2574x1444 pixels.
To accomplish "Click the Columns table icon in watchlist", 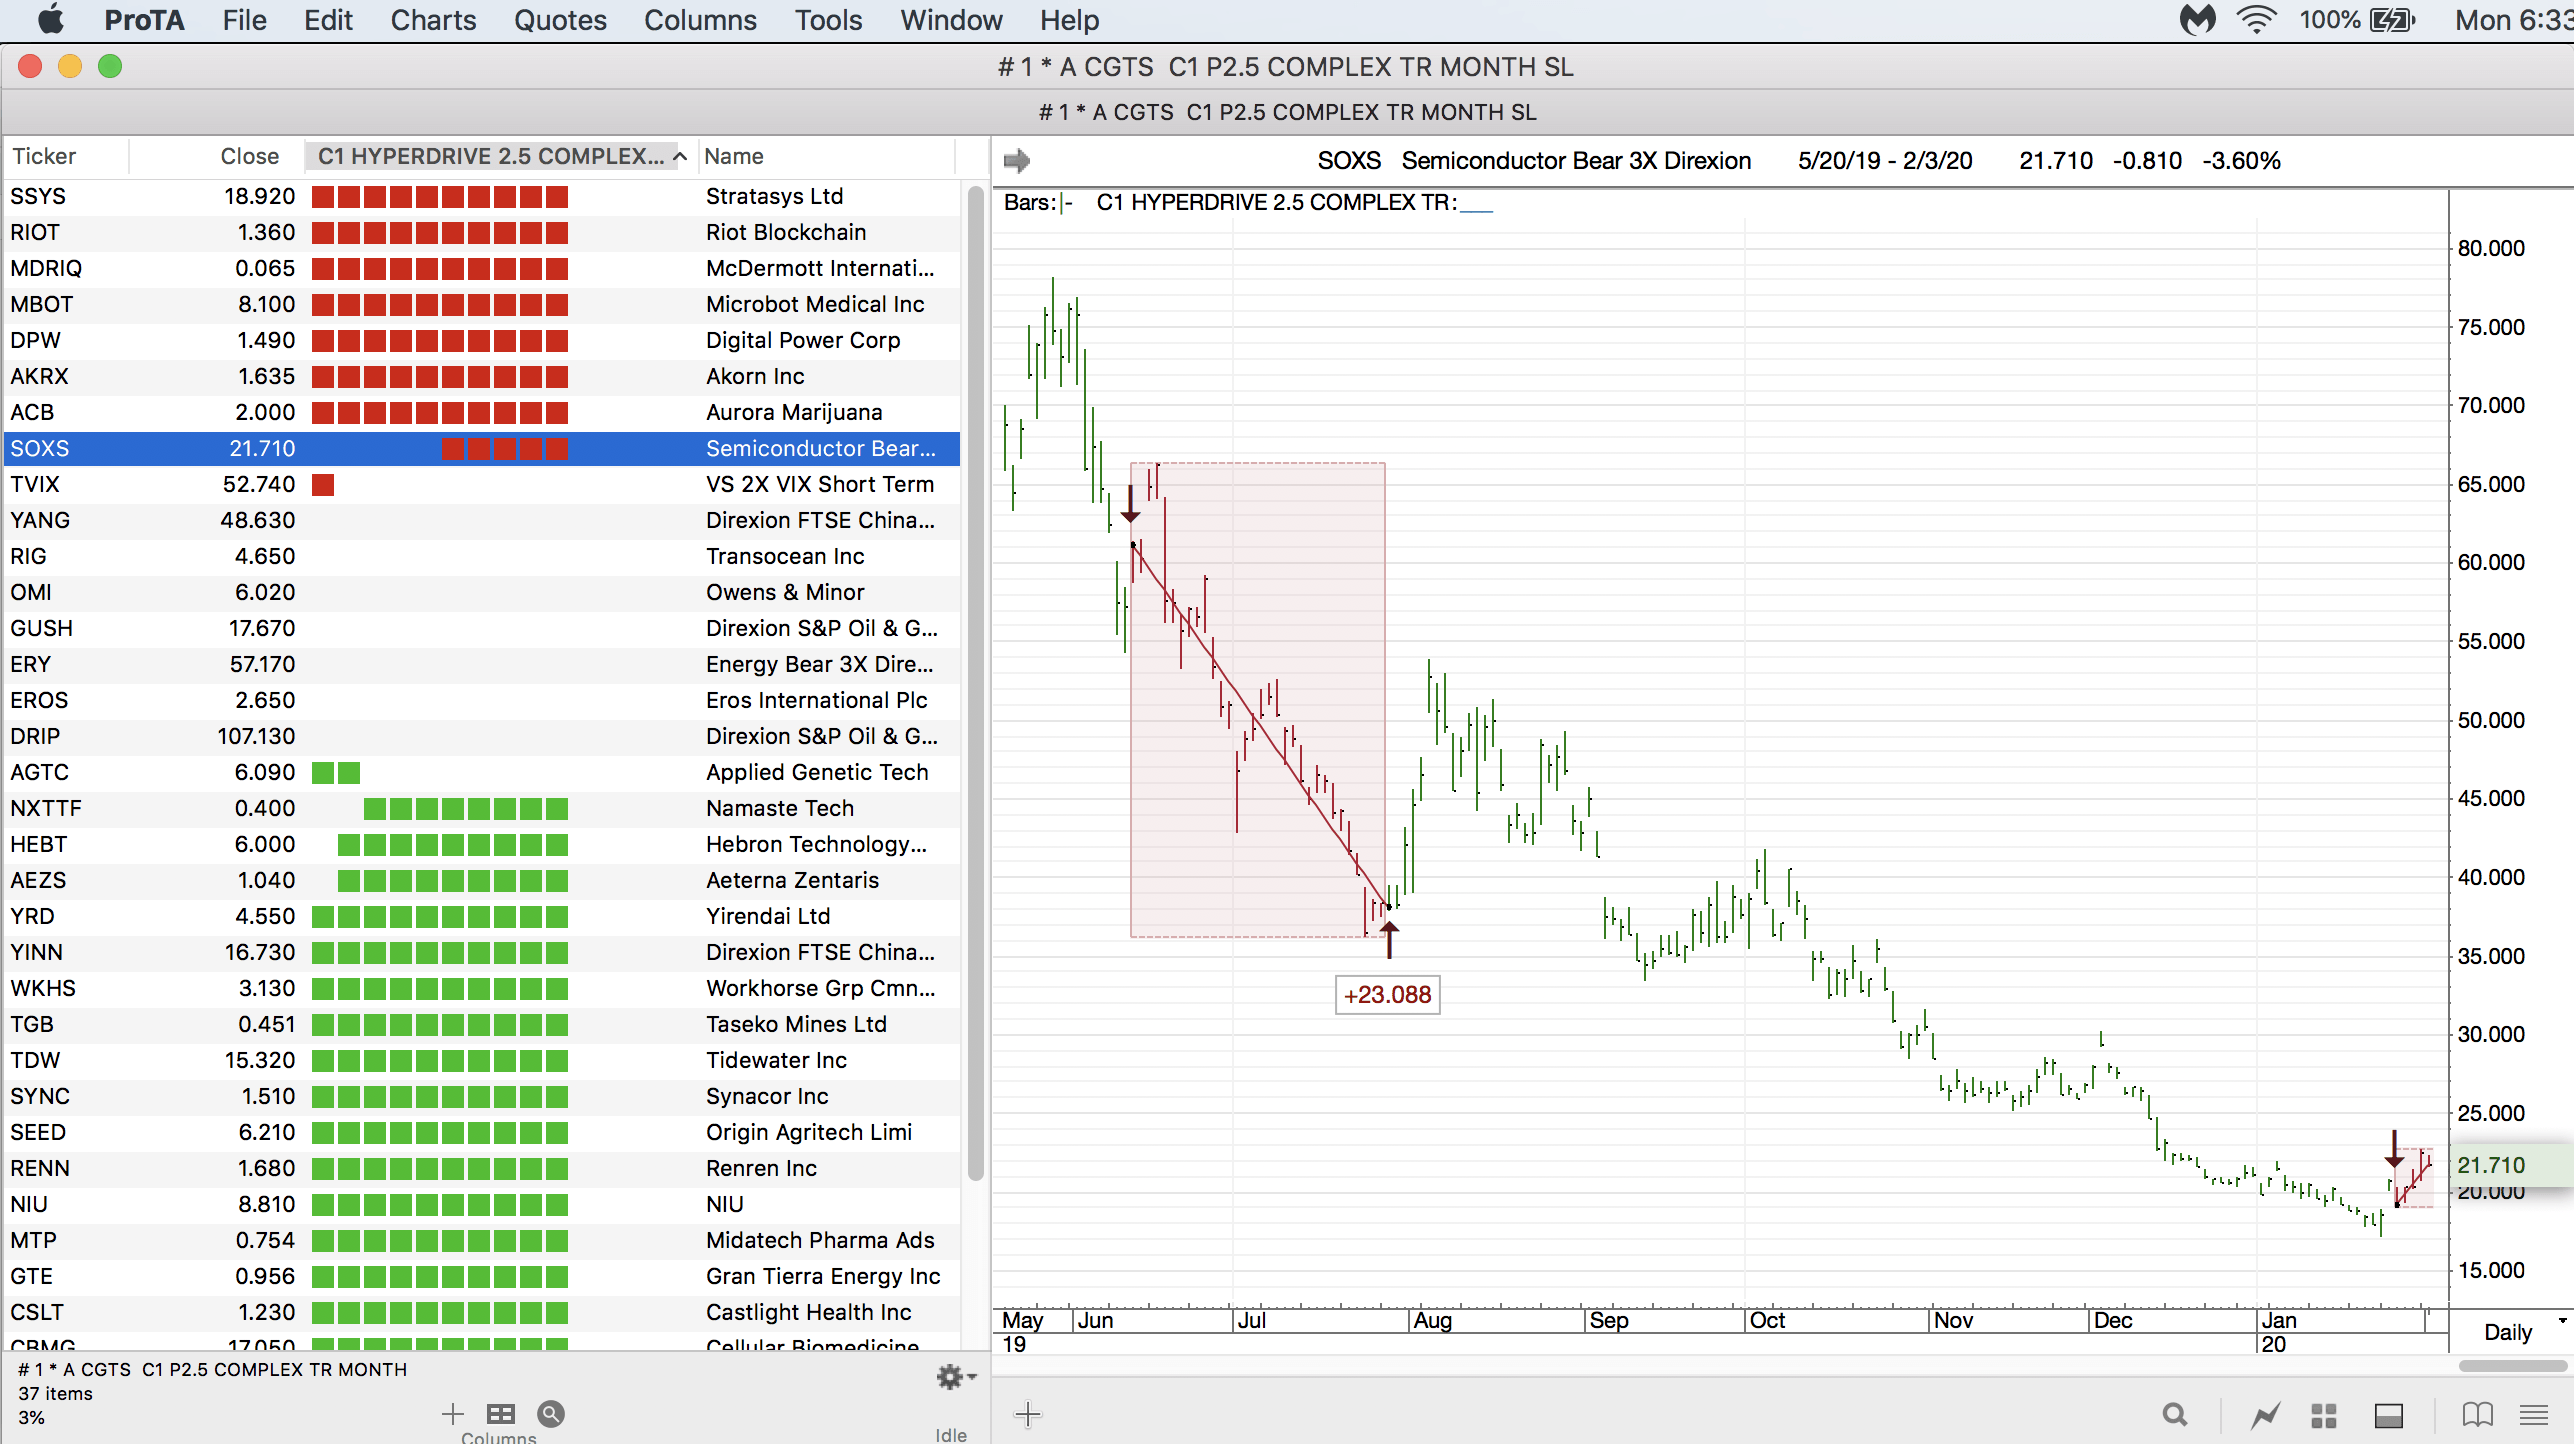I will click(500, 1413).
